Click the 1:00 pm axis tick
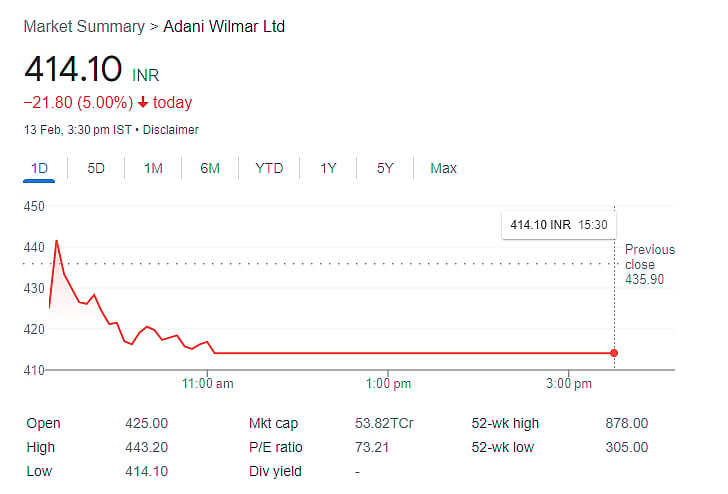Screen dimensions: 728x494 tap(388, 384)
